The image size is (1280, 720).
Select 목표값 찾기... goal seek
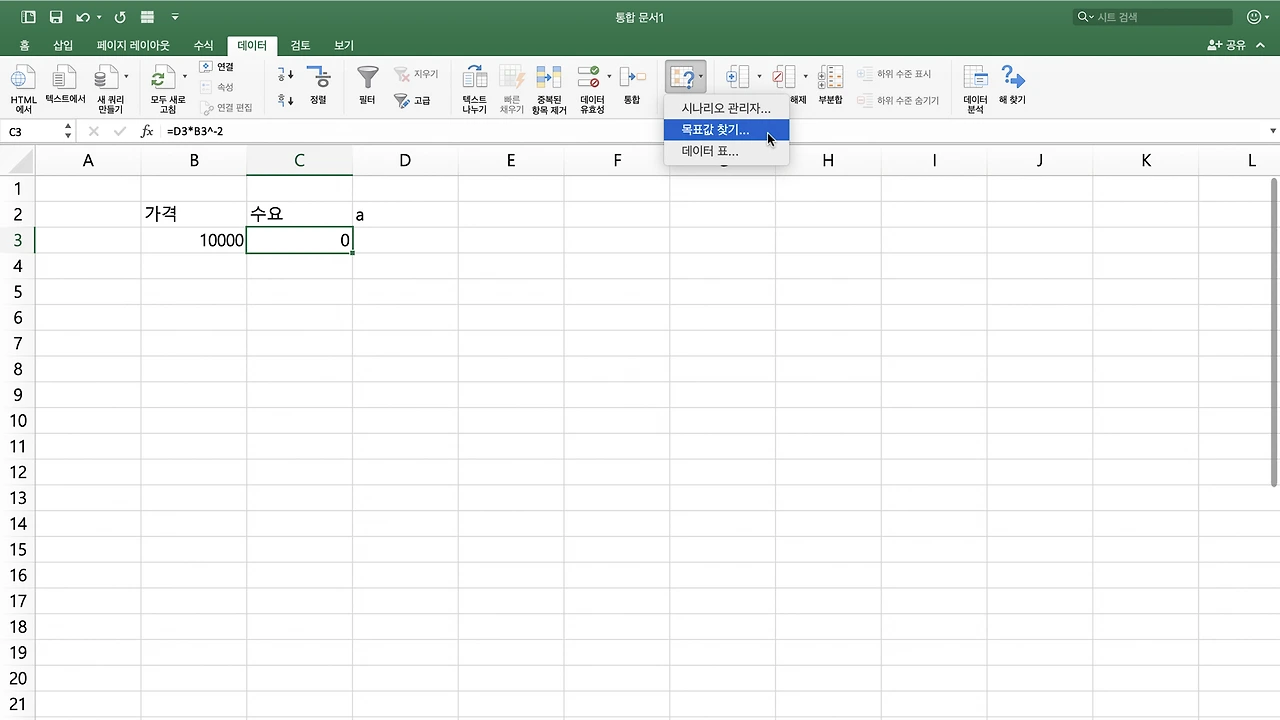coord(726,130)
